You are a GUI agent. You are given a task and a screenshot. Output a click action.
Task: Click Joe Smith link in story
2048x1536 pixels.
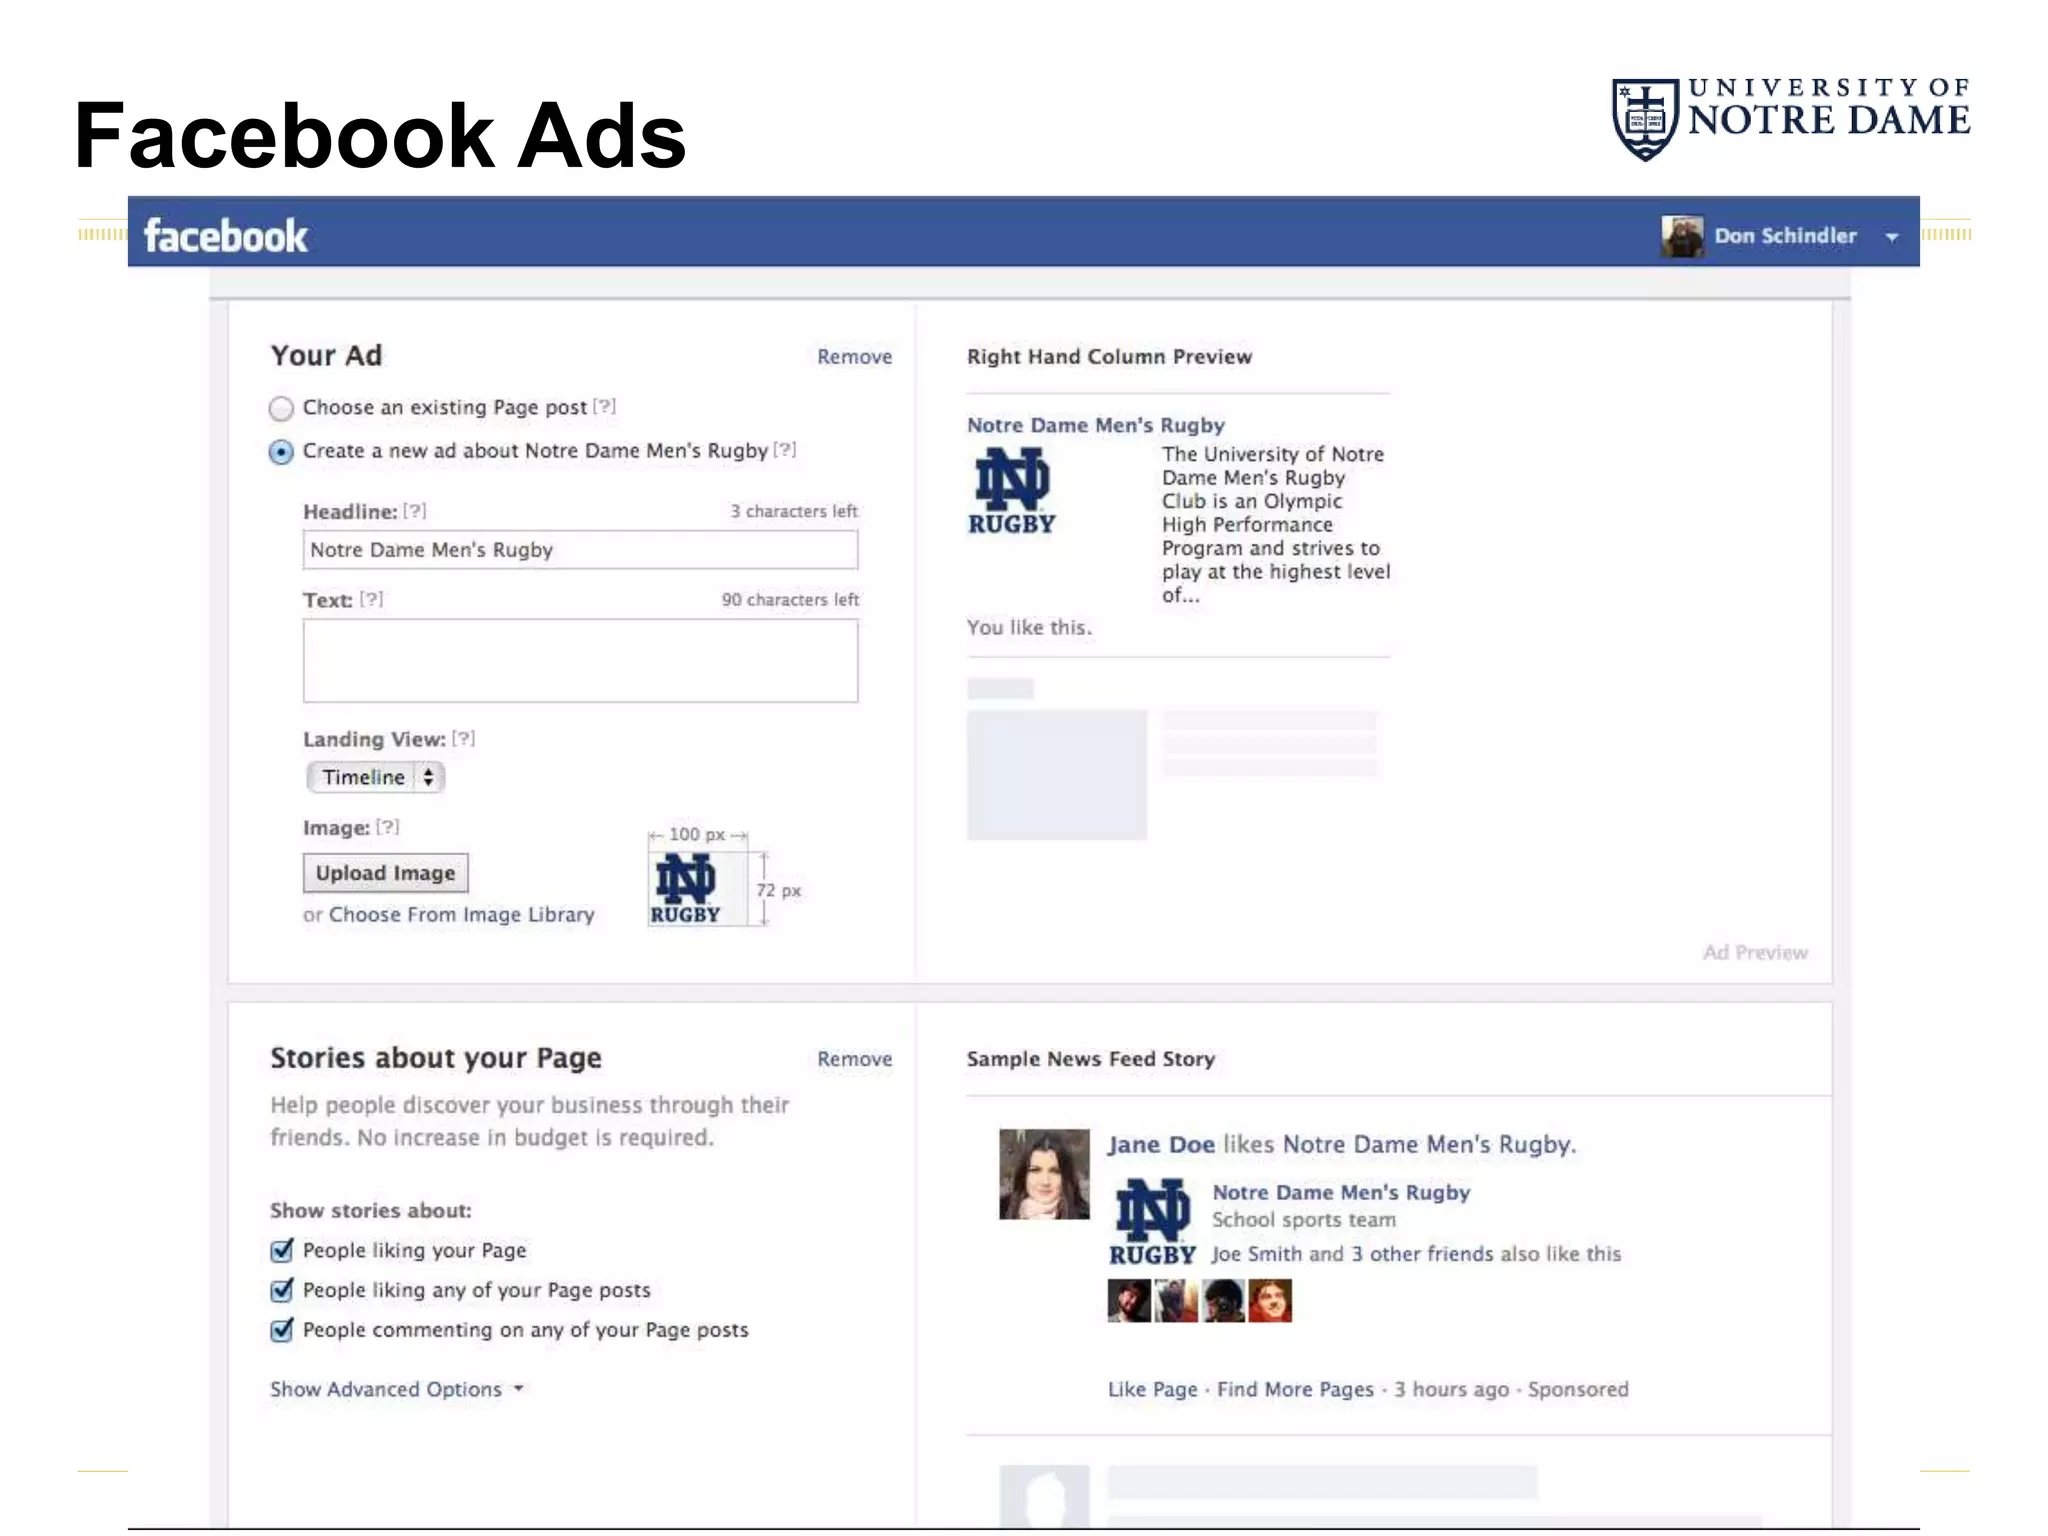point(1257,1254)
